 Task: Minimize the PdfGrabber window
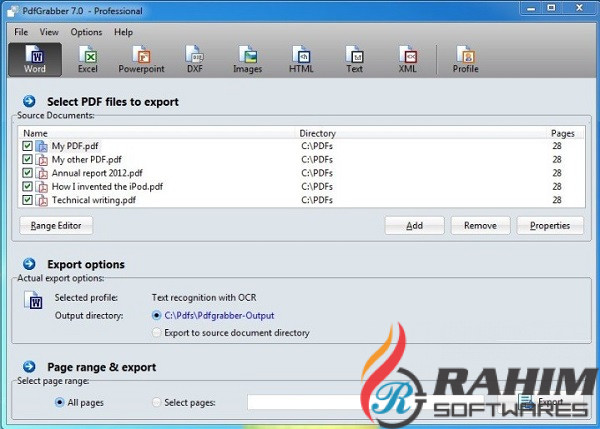pyautogui.click(x=531, y=8)
